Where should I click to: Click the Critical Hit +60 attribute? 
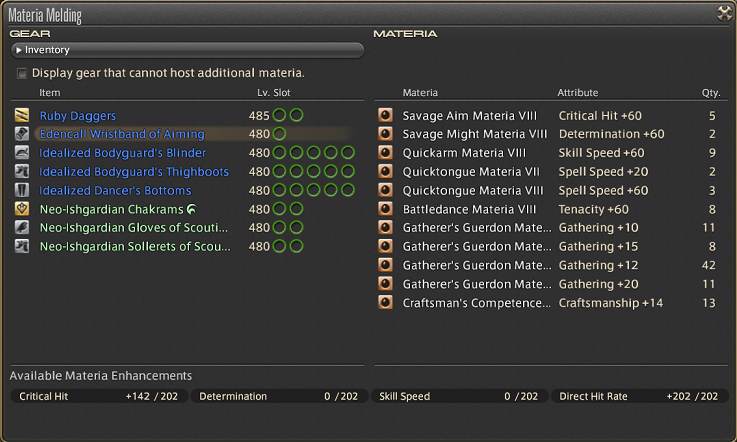(x=600, y=116)
